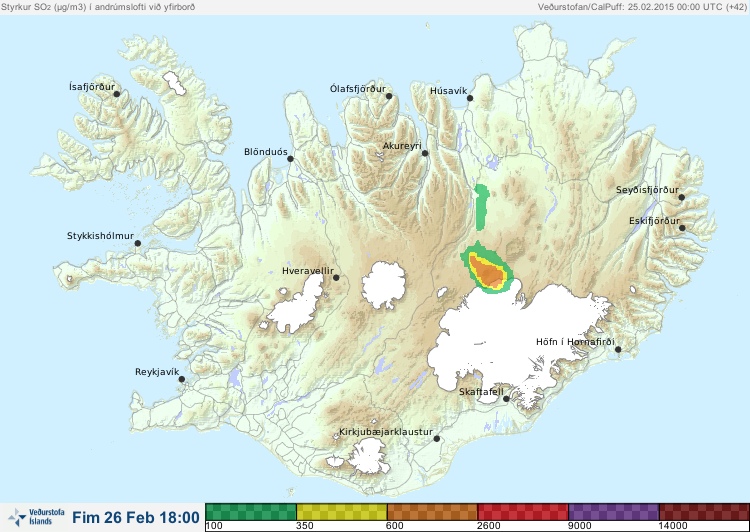Click the Reykjavík label text
The image size is (750, 532).
tap(157, 372)
